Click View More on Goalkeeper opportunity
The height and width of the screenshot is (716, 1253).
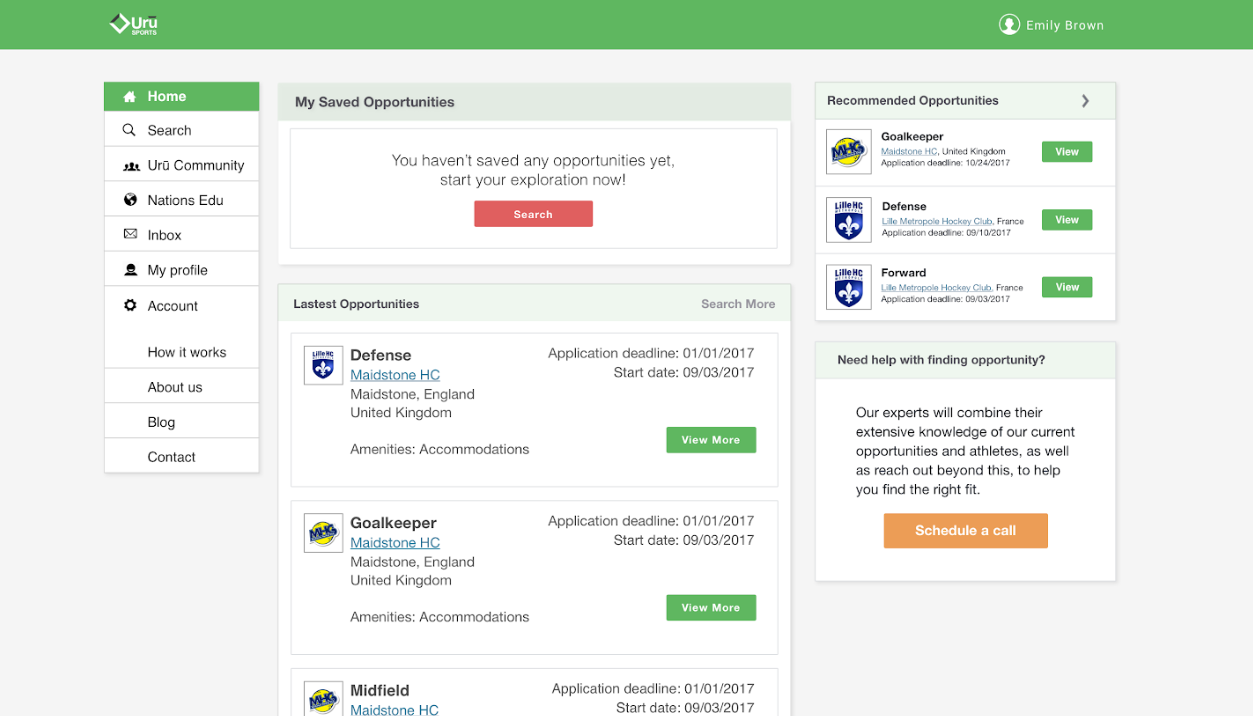click(711, 608)
